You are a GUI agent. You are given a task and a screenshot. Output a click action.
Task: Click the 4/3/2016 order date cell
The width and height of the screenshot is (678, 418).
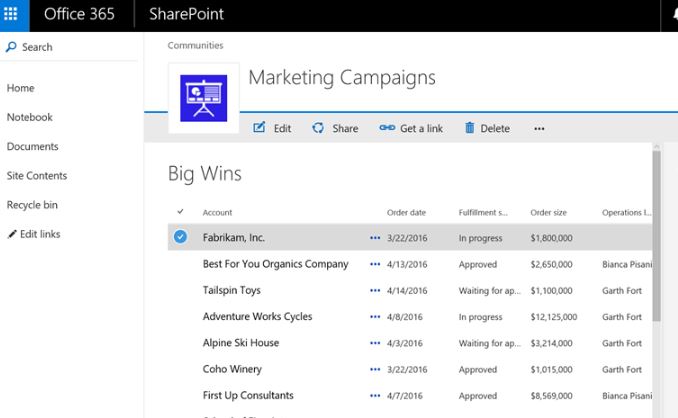405,343
